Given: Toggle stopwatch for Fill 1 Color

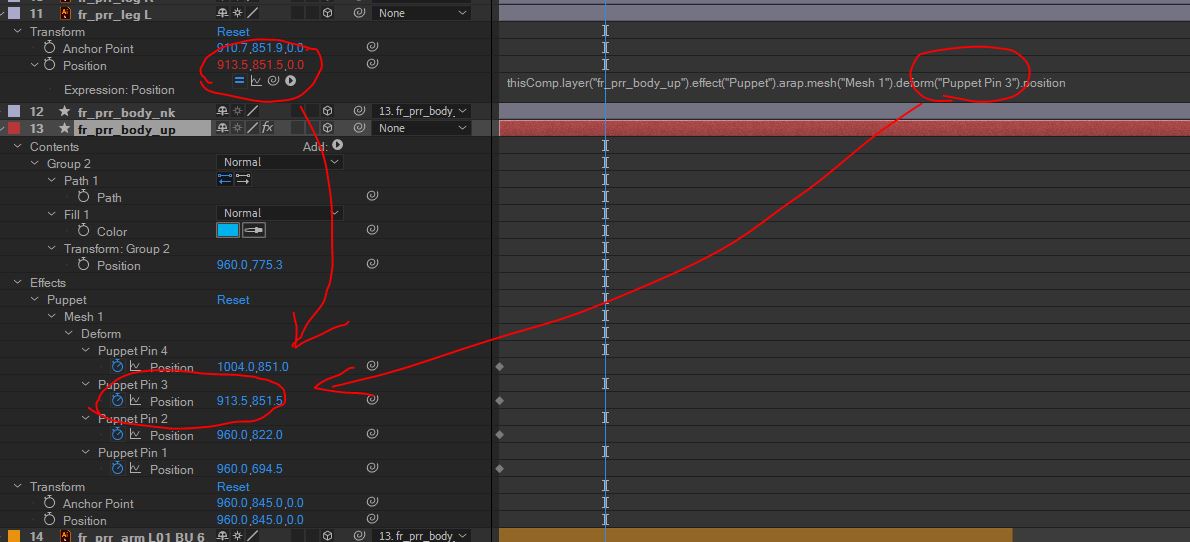Looking at the screenshot, I should [x=83, y=231].
